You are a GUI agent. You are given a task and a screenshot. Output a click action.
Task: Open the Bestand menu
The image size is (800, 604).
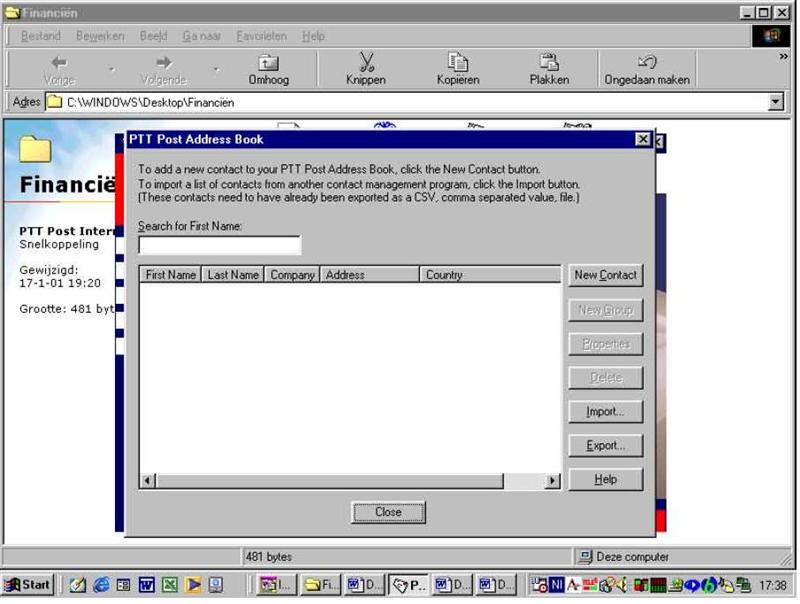pyautogui.click(x=41, y=36)
